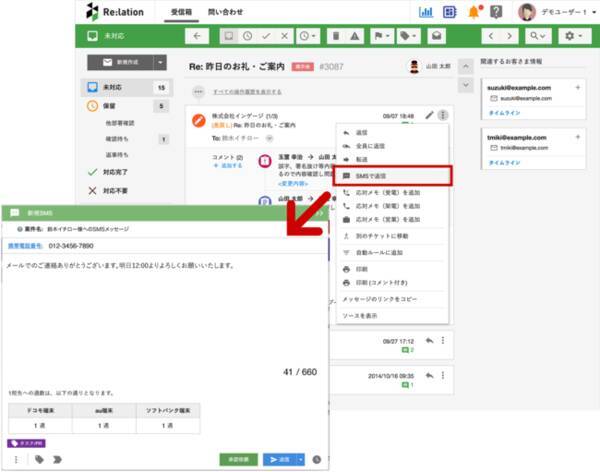
Task: Click reply arrow on the 17:12 message
Action: [x=429, y=340]
